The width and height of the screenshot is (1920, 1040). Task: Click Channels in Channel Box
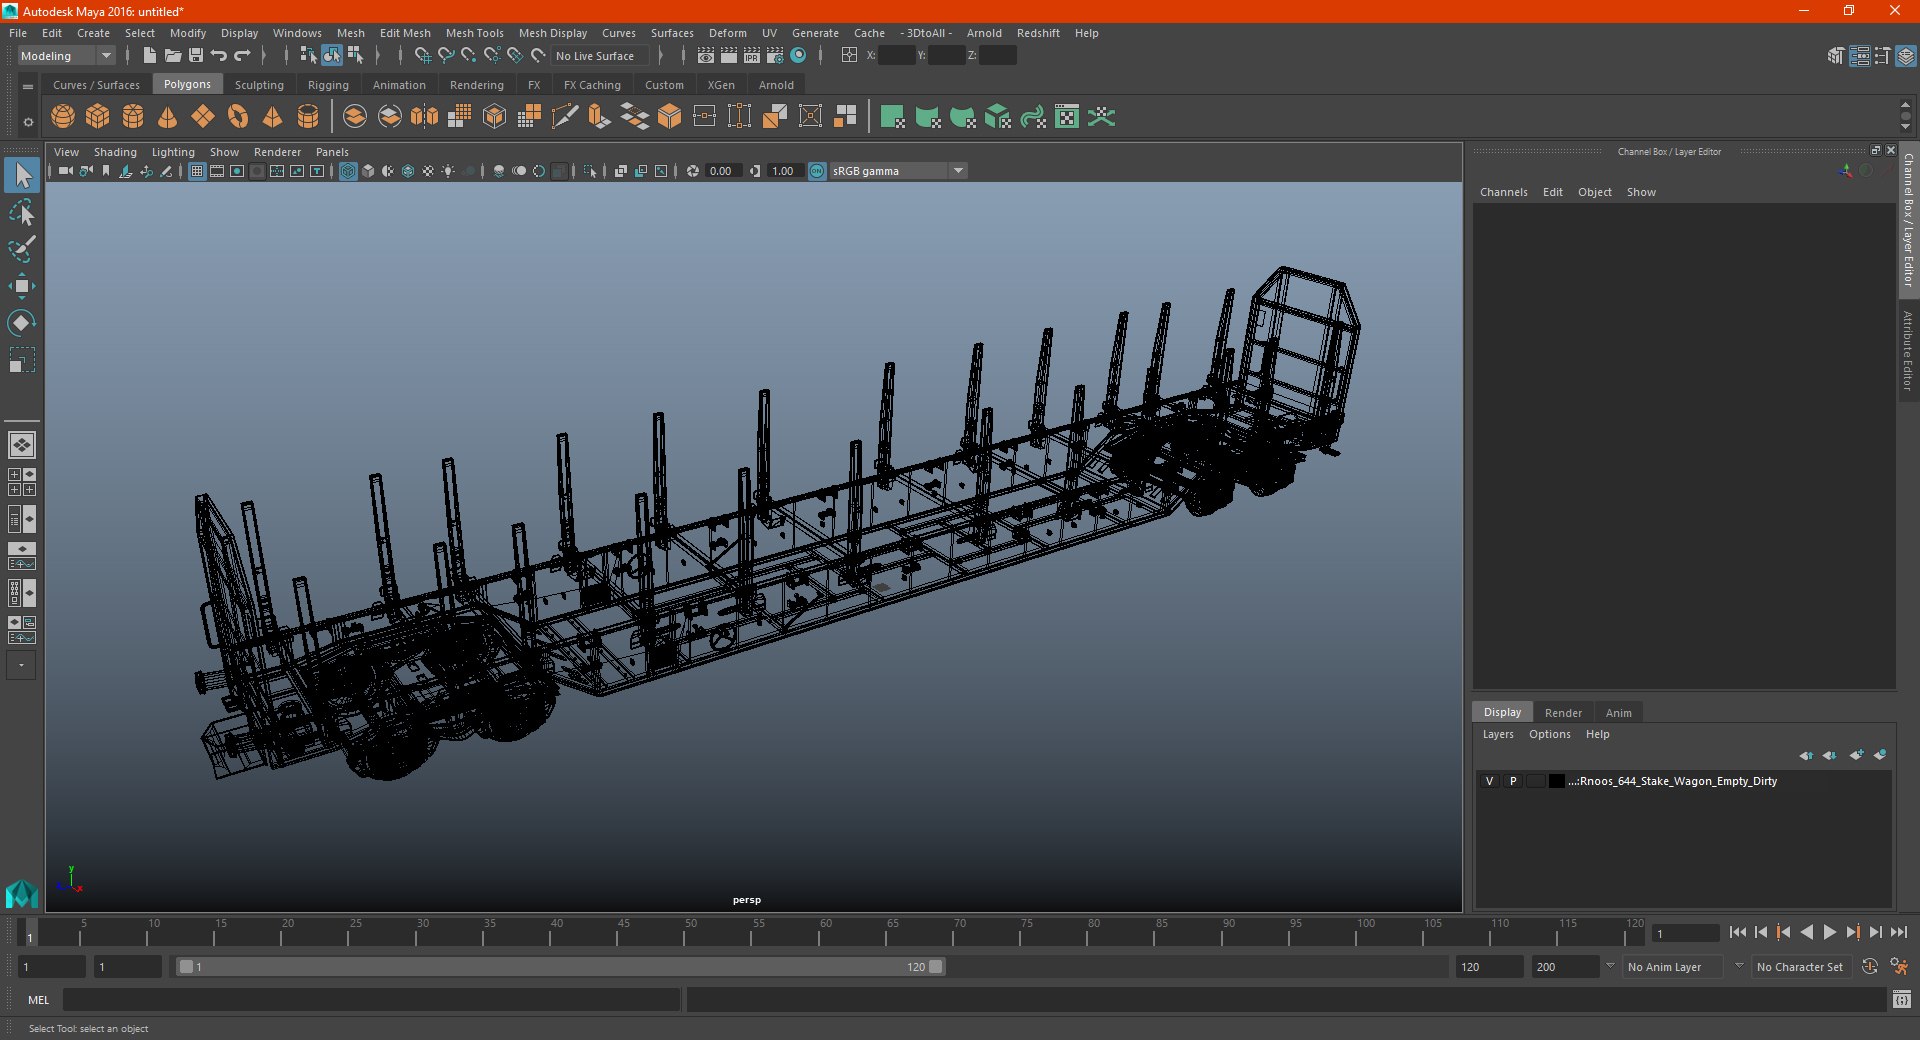pos(1503,192)
